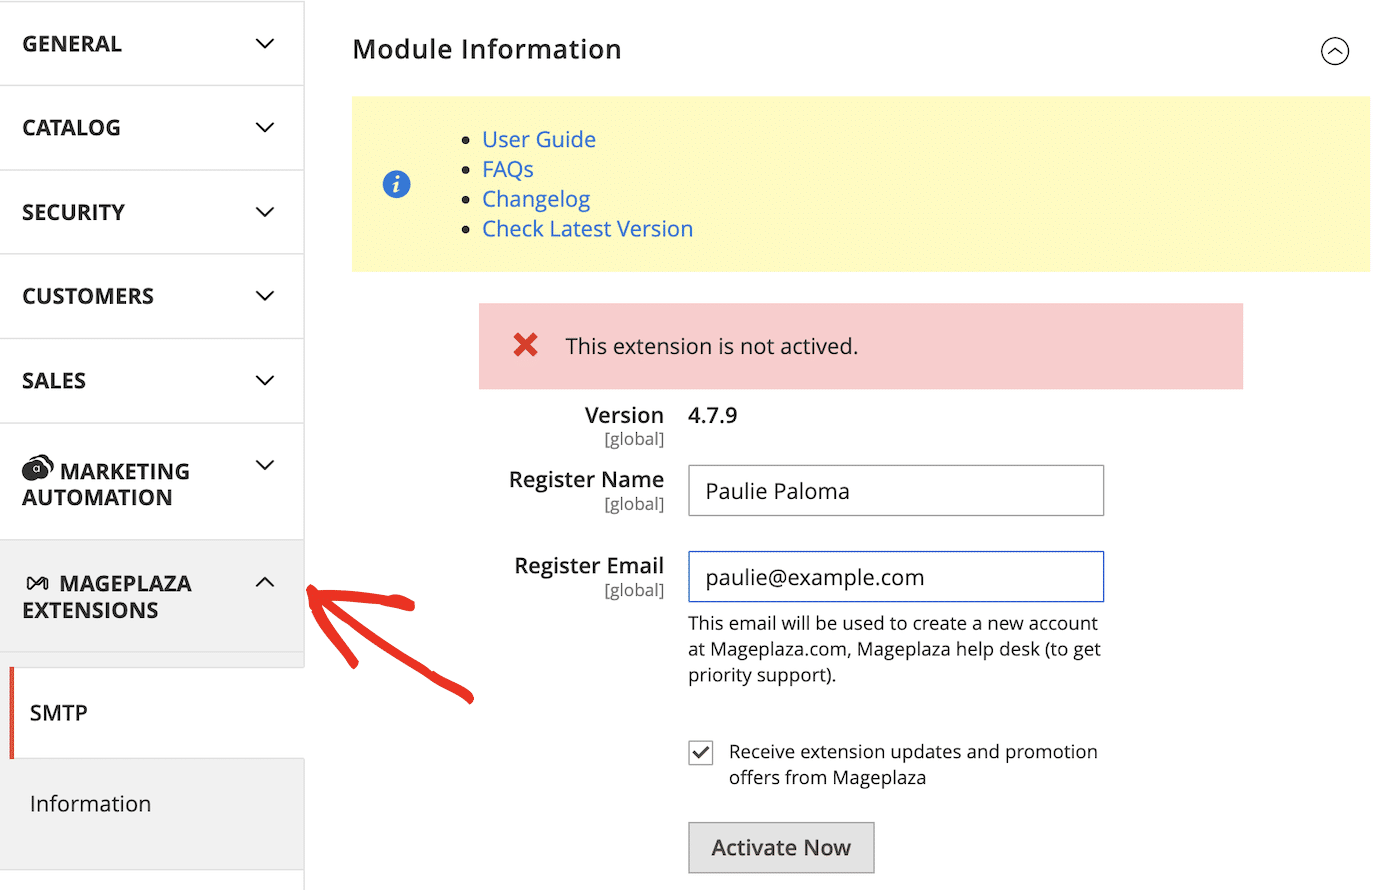This screenshot has height=890, width=1400.
Task: Click the blue info icon
Action: click(396, 184)
